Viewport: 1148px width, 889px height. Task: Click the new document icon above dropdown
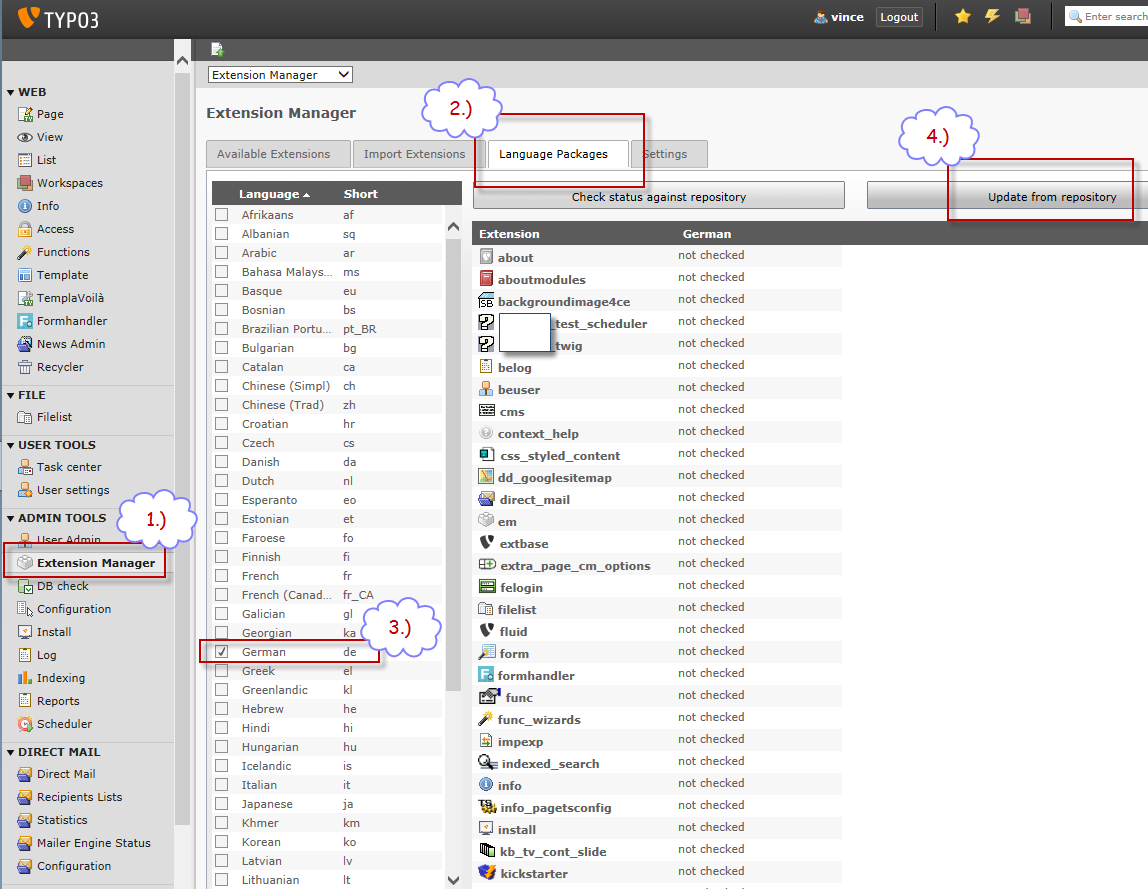(x=218, y=50)
